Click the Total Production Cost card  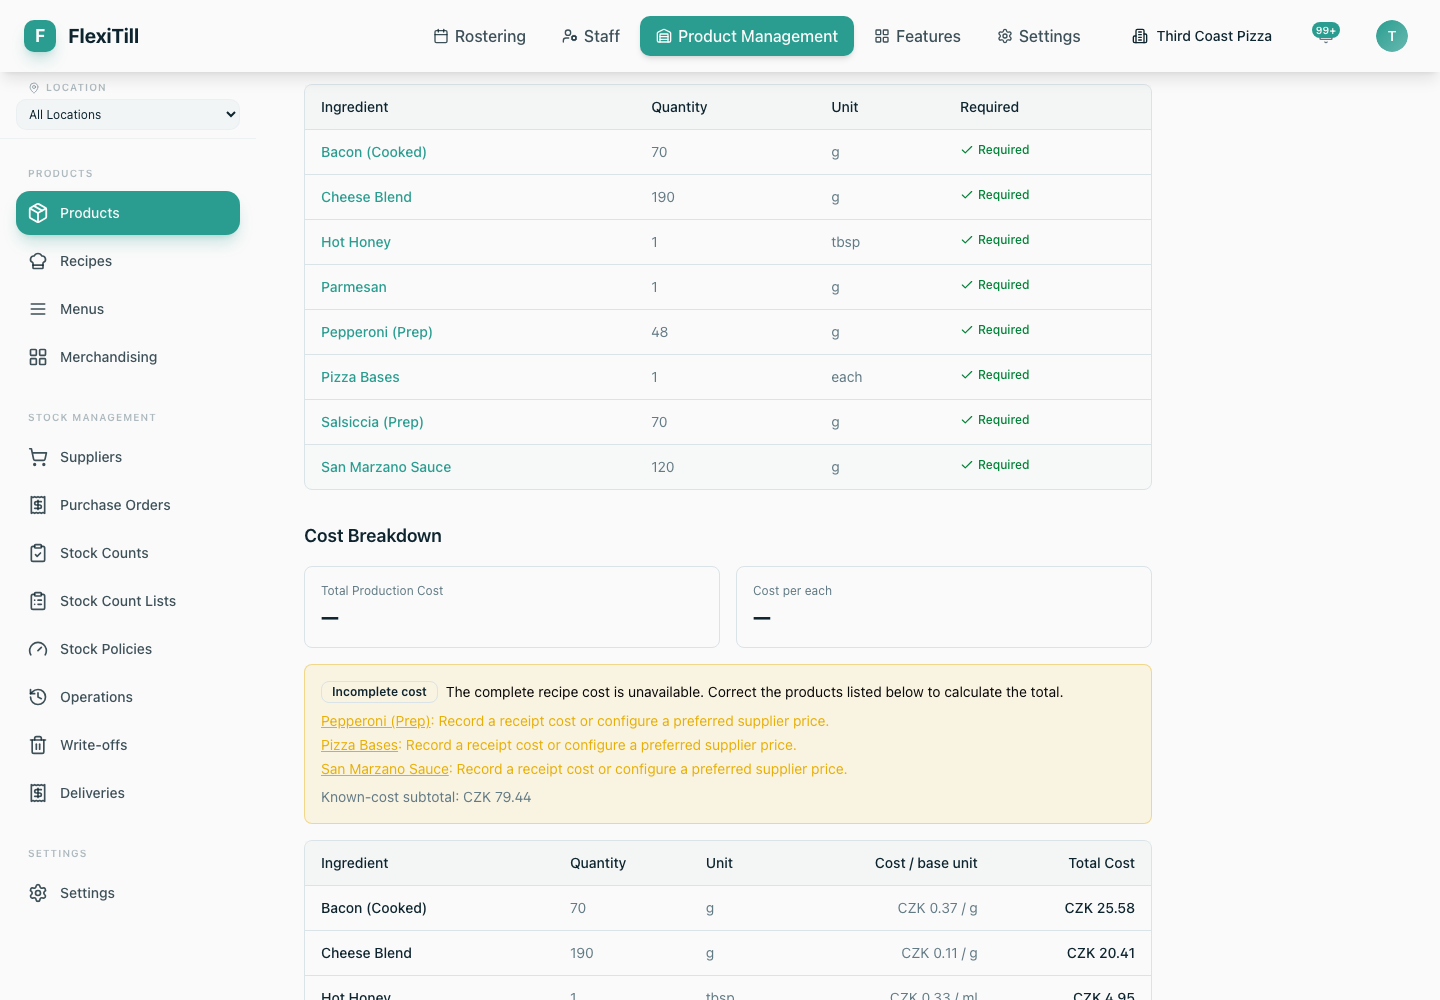(512, 607)
